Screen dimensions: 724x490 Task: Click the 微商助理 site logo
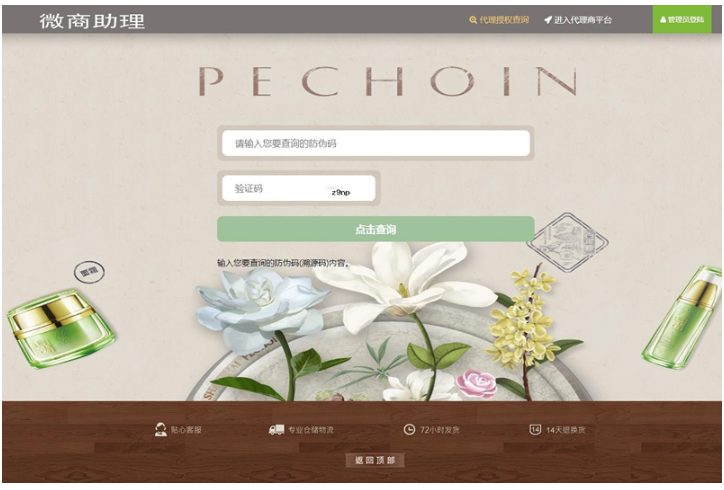(92, 21)
